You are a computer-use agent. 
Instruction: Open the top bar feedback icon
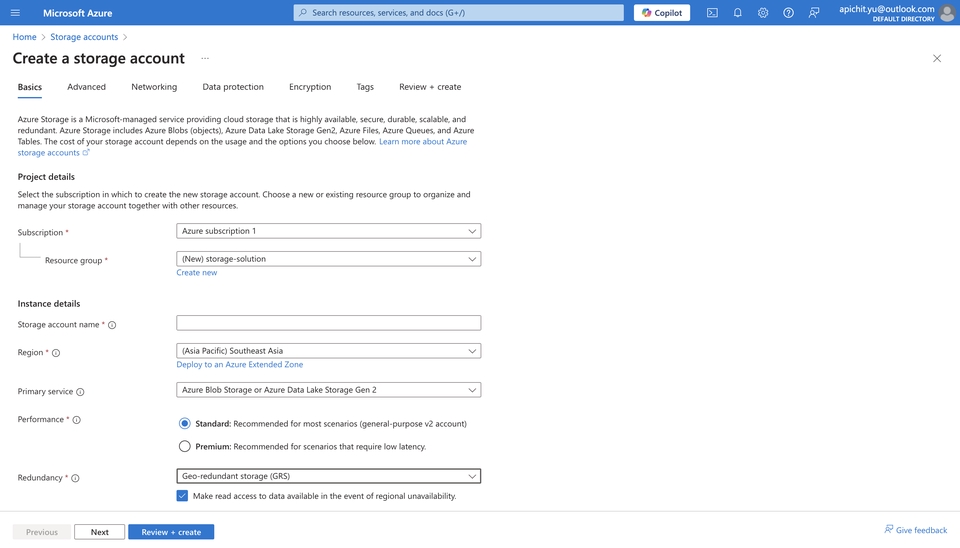[x=814, y=12]
